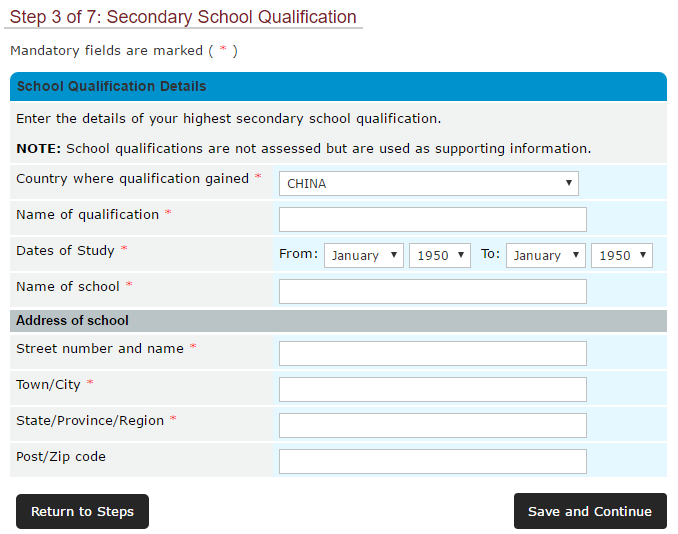
Task: Expand the From month dropdown
Action: pyautogui.click(x=363, y=255)
